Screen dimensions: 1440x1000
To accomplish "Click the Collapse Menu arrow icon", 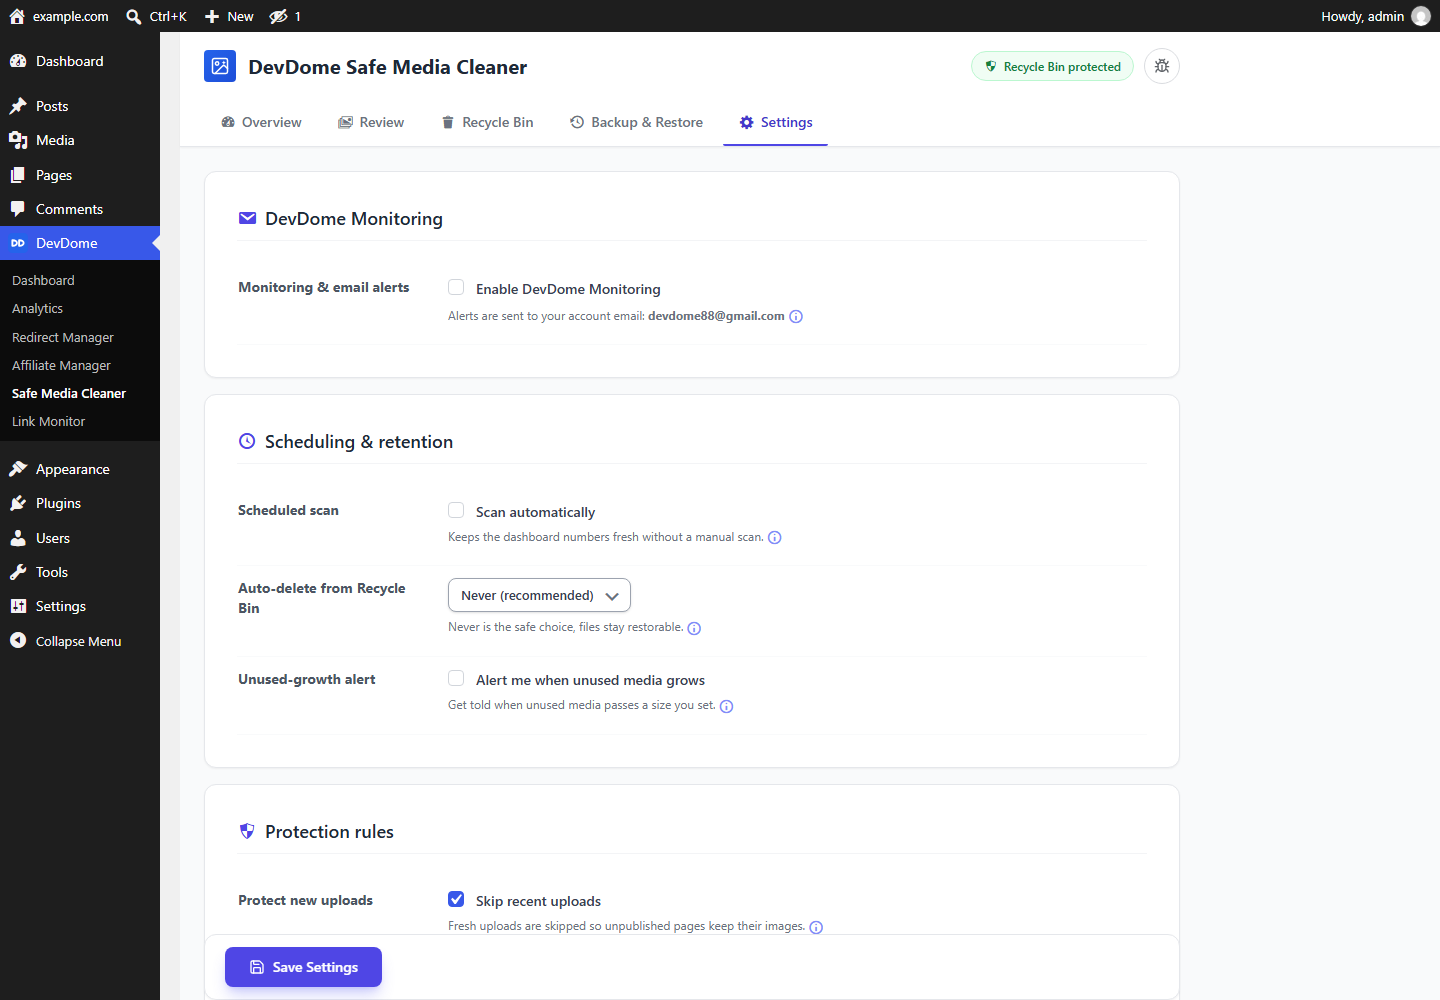I will pyautogui.click(x=18, y=641).
